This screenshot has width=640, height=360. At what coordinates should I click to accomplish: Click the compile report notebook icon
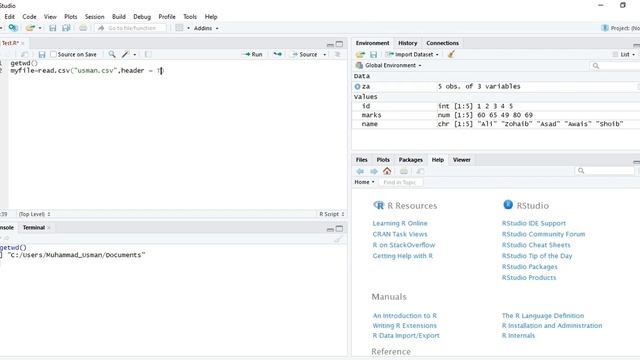pyautogui.click(x=148, y=54)
